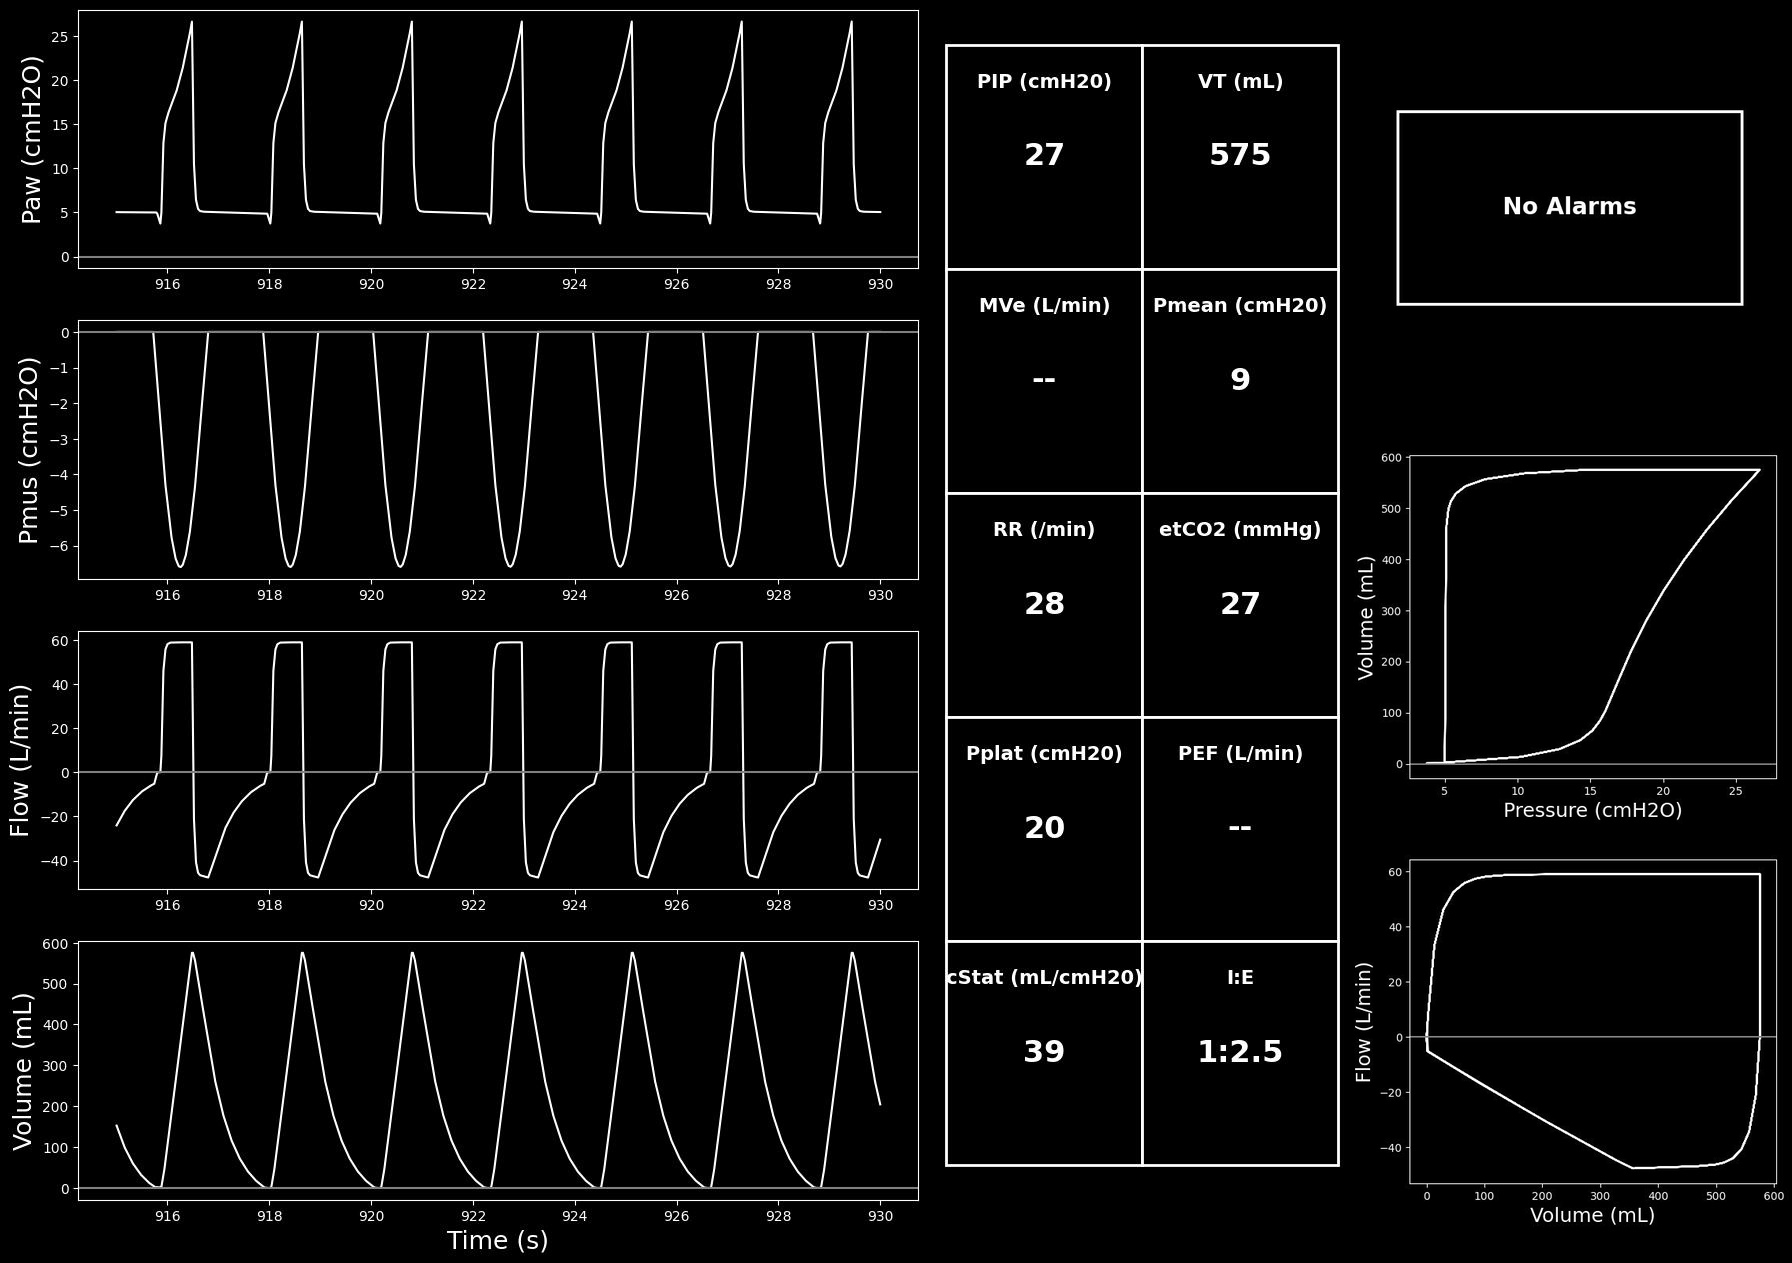Click the cStat (mL/cmH20) label
1792x1263 pixels.
pos(1044,978)
